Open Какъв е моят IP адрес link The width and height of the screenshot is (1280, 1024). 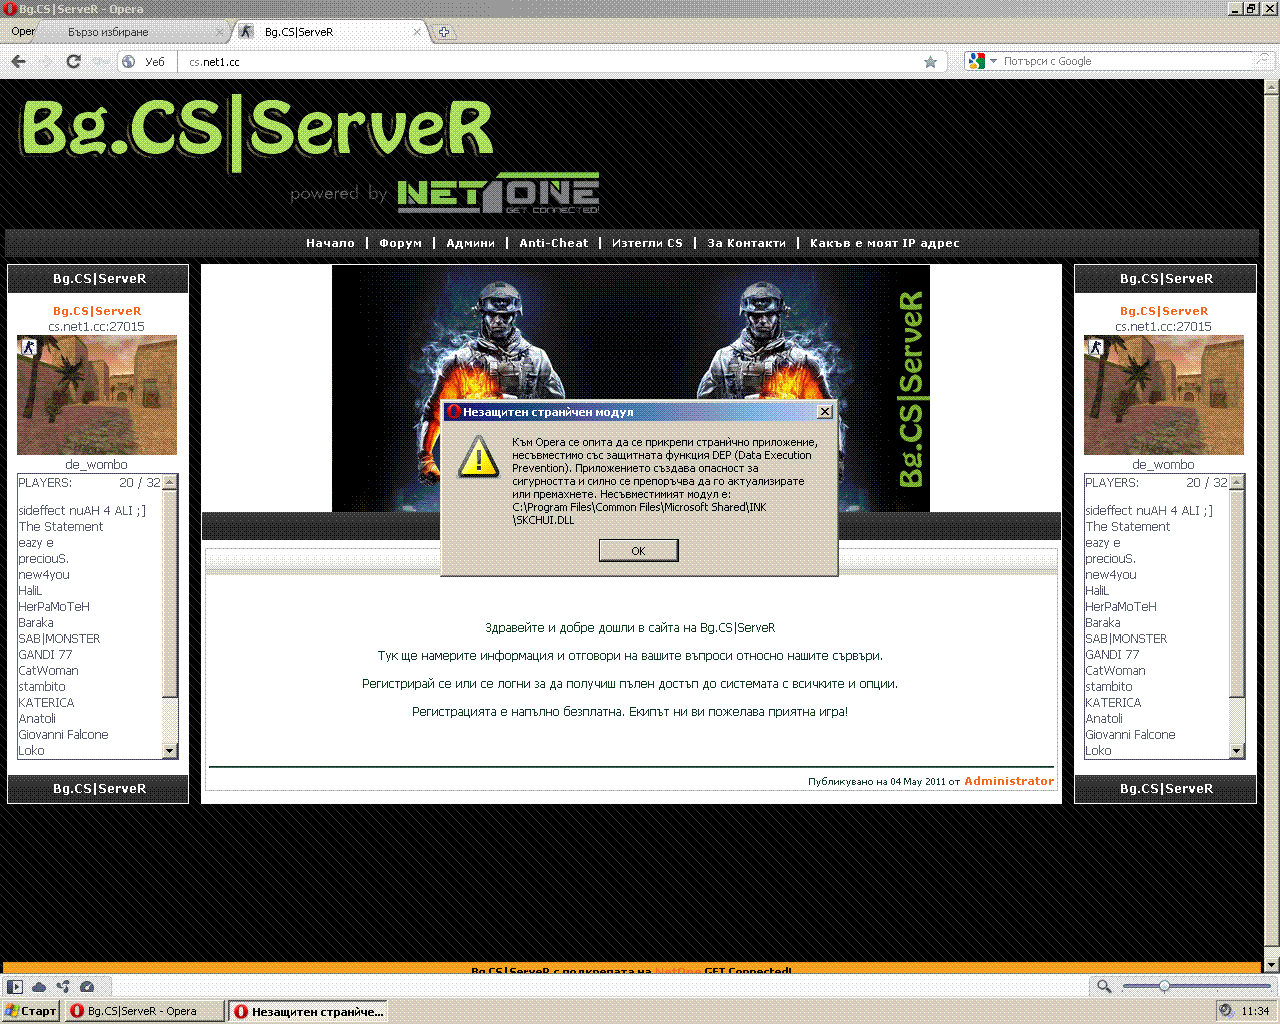(884, 243)
